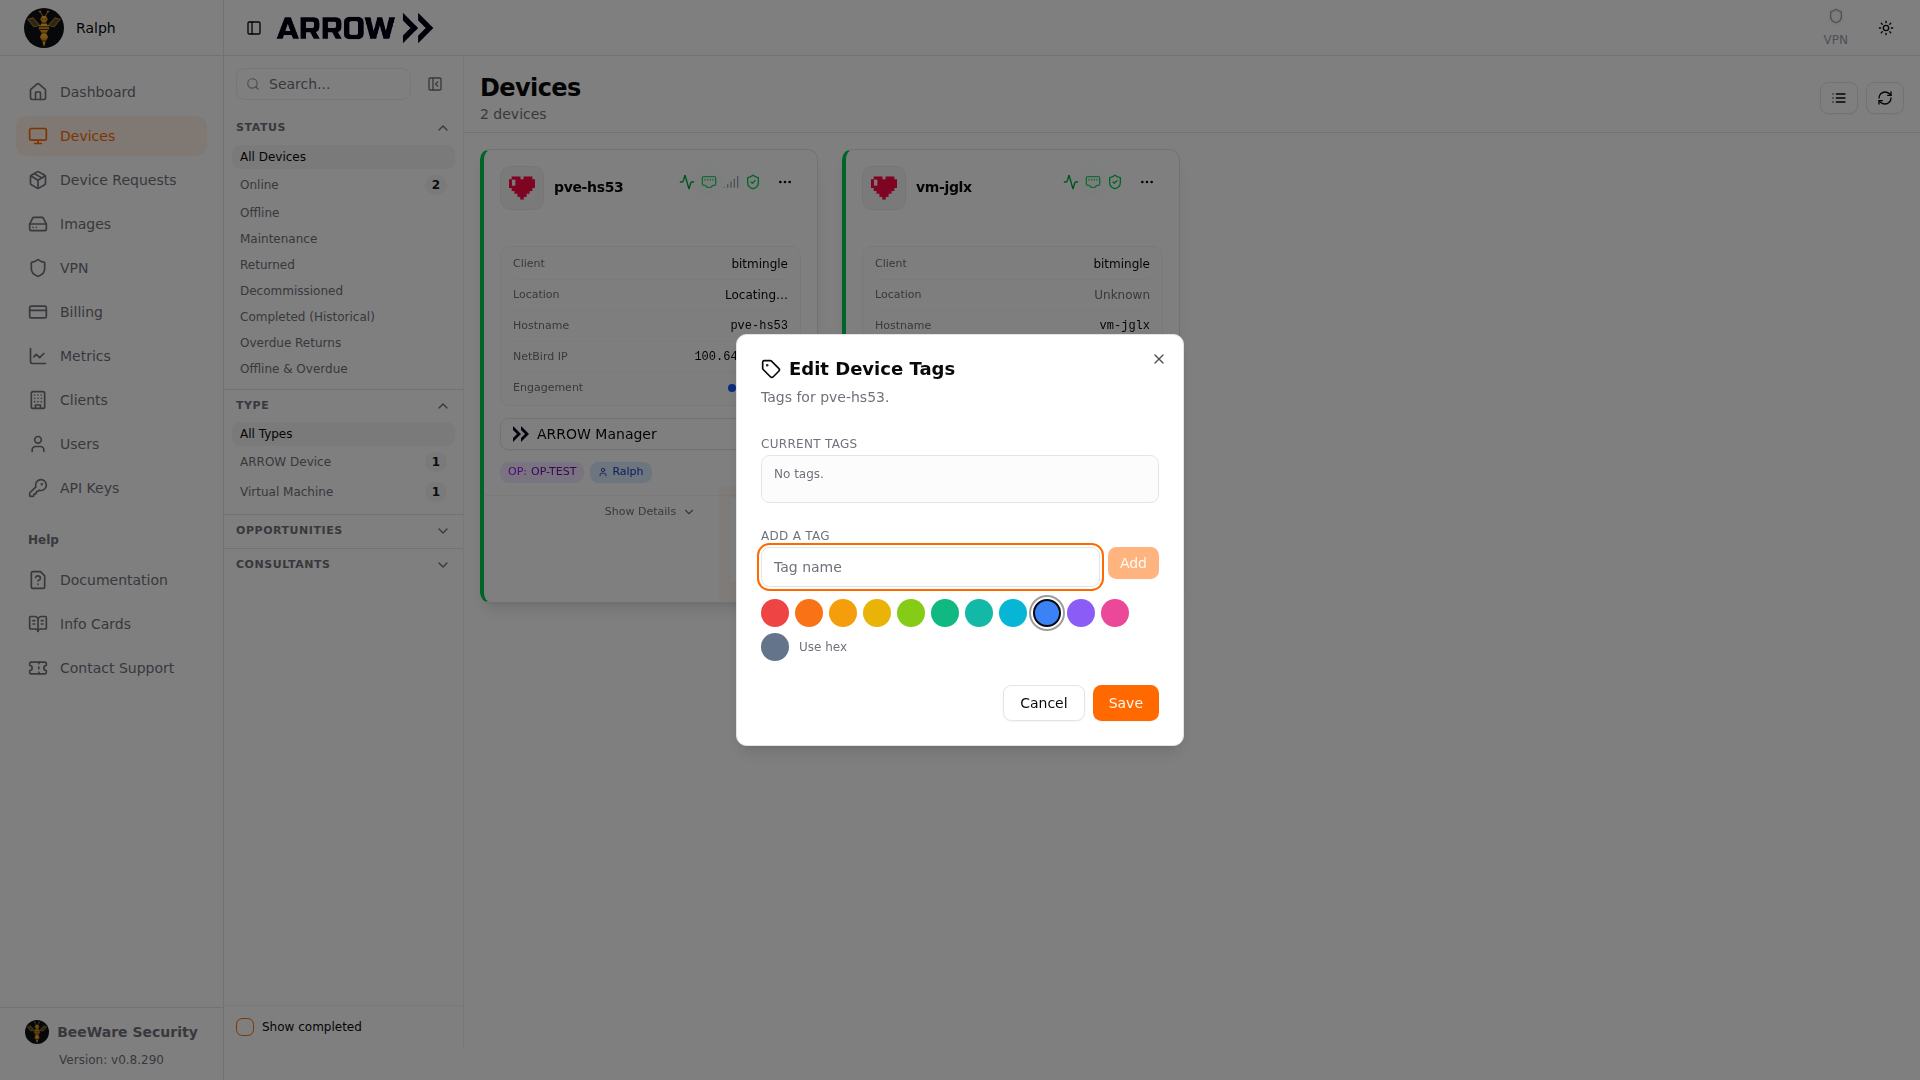Click BeeWare Security logo at bottom

(37, 1032)
